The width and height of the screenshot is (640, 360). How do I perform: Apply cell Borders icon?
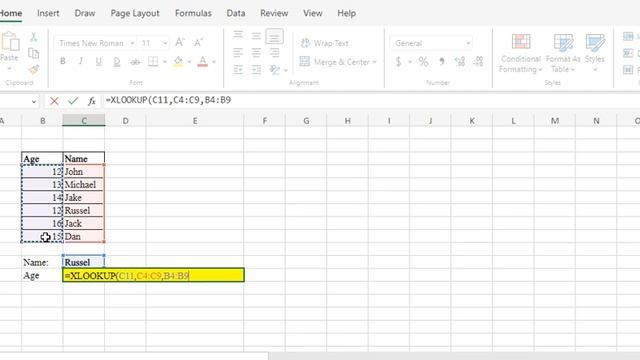point(153,62)
